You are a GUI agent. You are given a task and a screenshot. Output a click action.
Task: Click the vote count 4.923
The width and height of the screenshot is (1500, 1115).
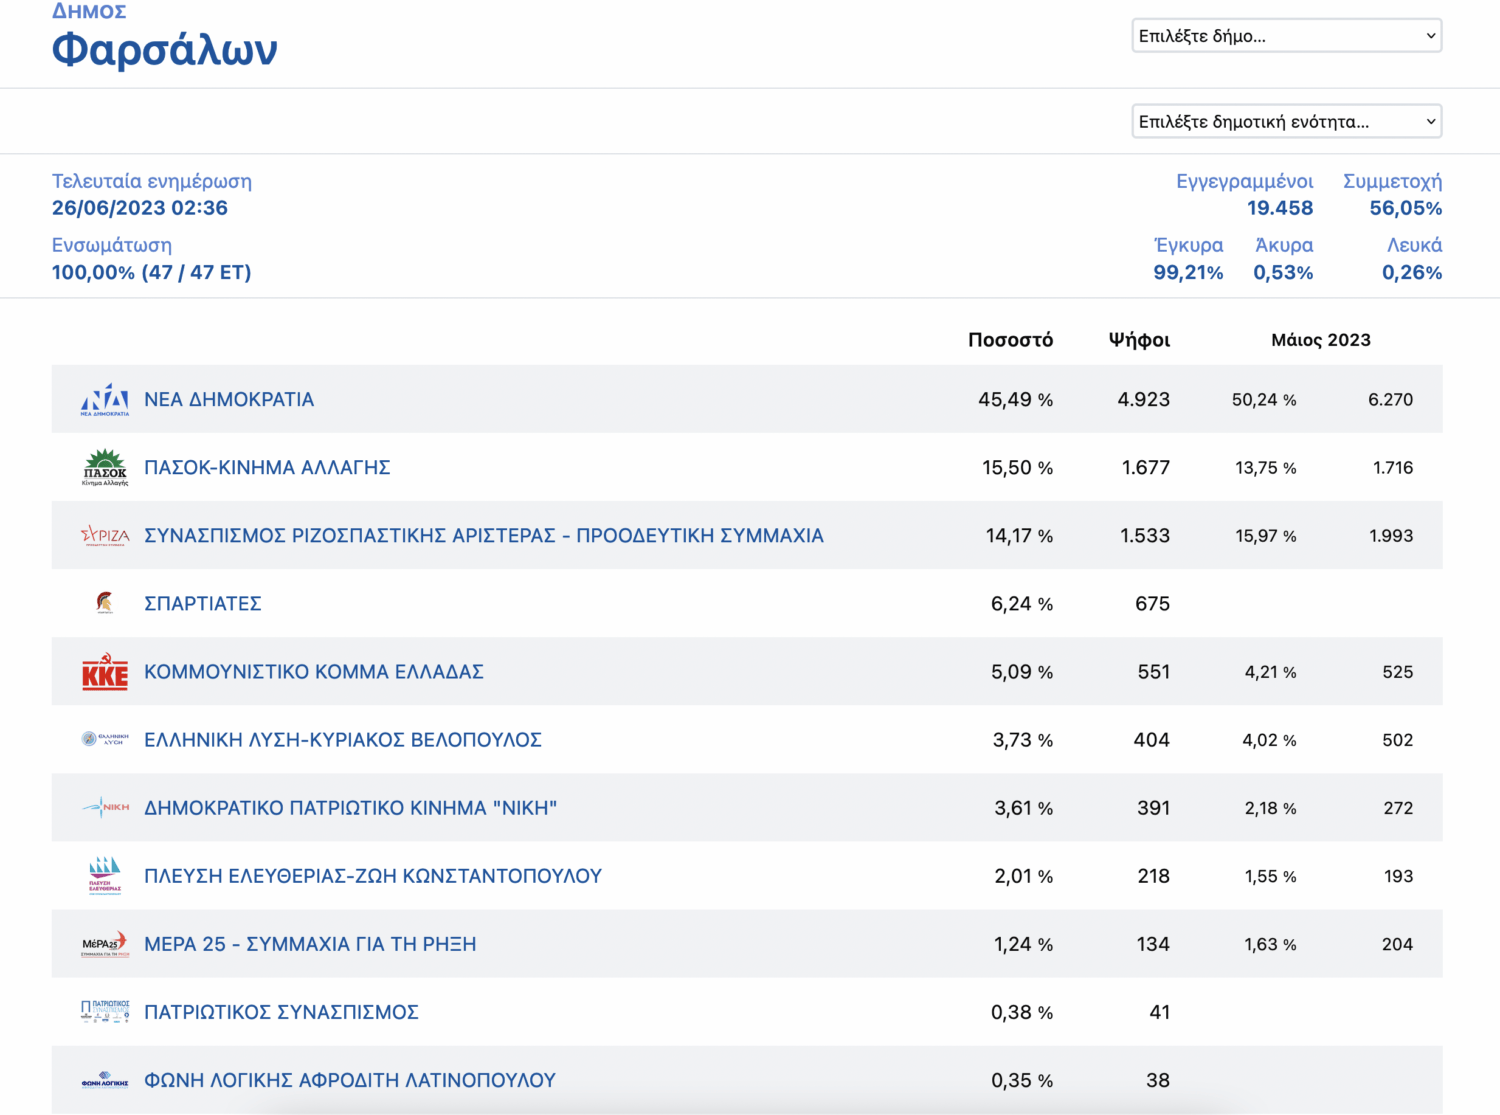pos(1143,399)
